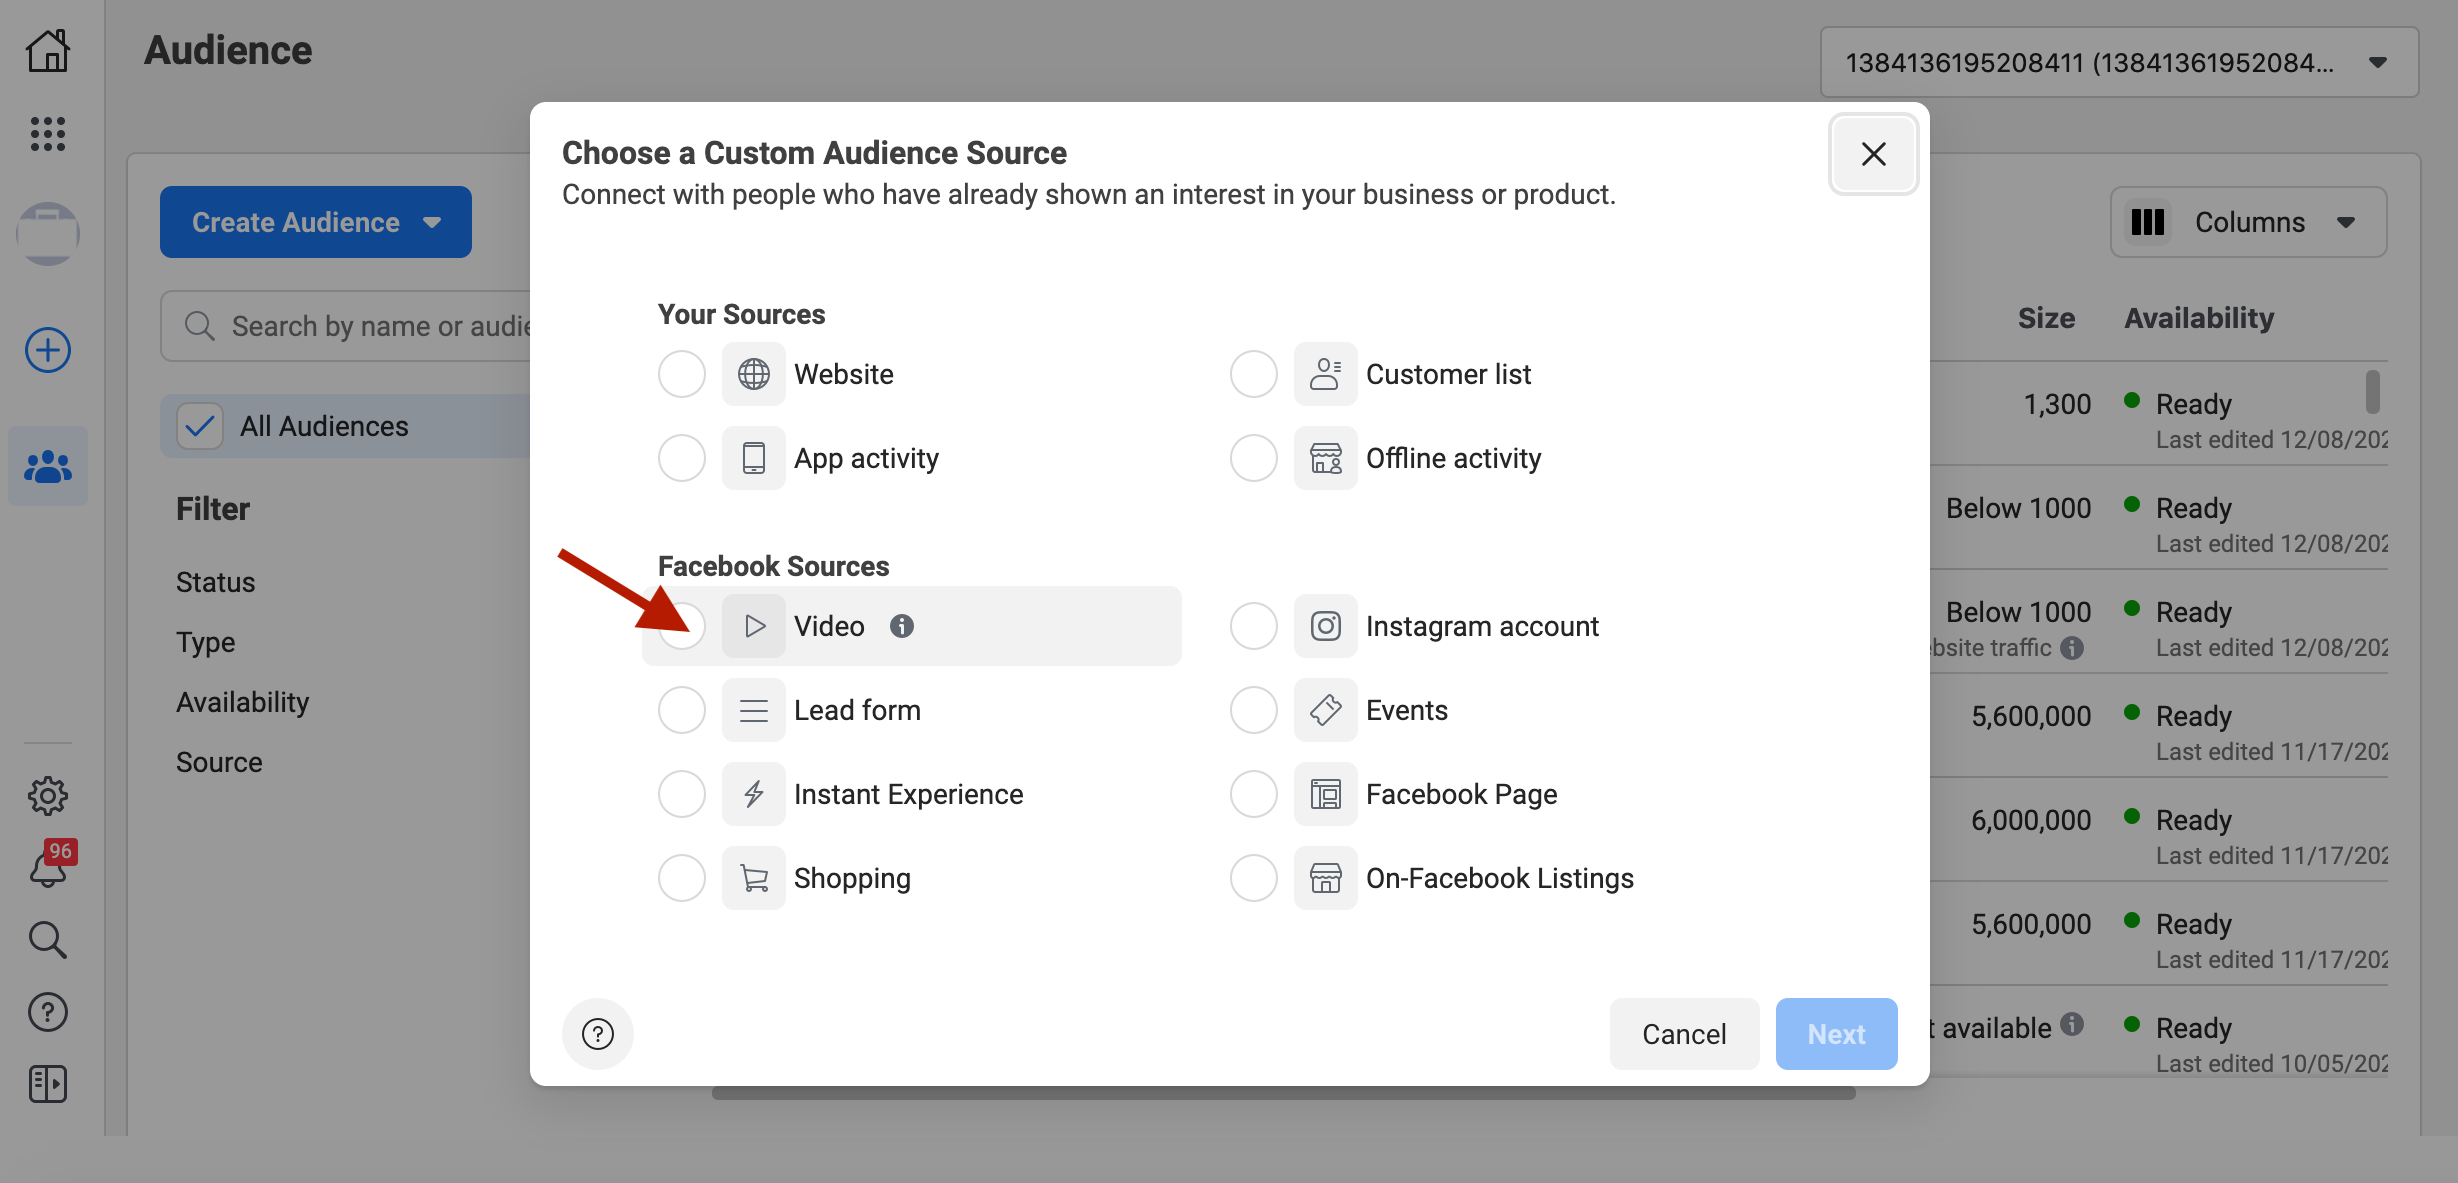Click the Cancel button
This screenshot has height=1183, width=2458.
(1684, 1034)
